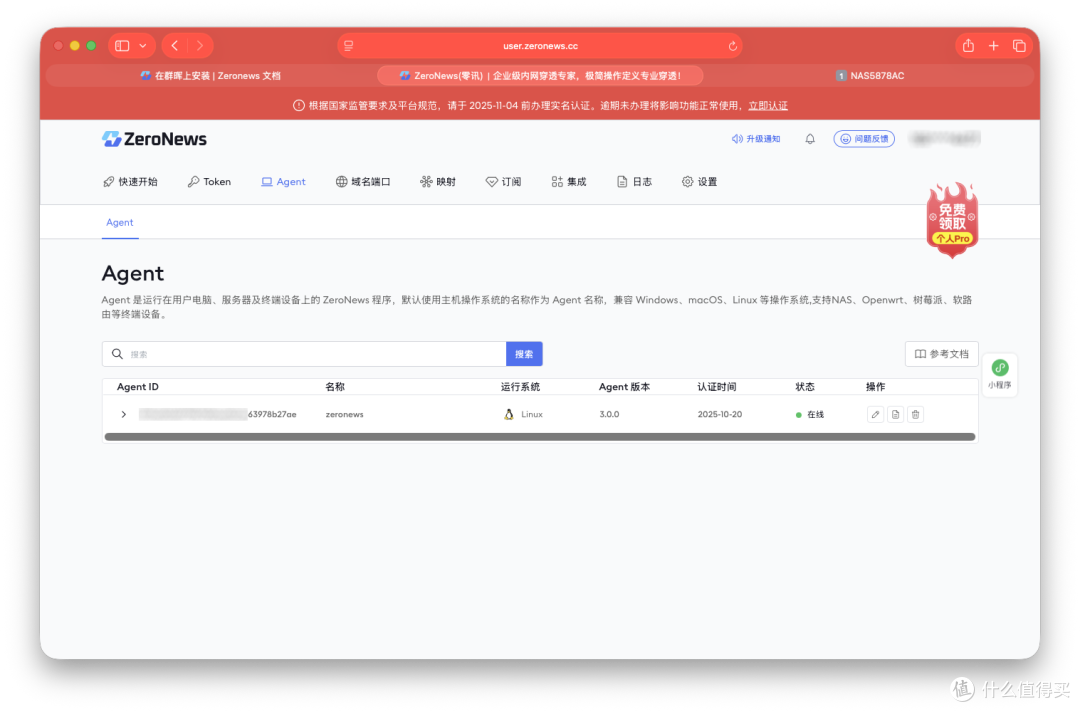The image size is (1080, 712).
Task: Open the 设置 settings menu item
Action: click(700, 182)
